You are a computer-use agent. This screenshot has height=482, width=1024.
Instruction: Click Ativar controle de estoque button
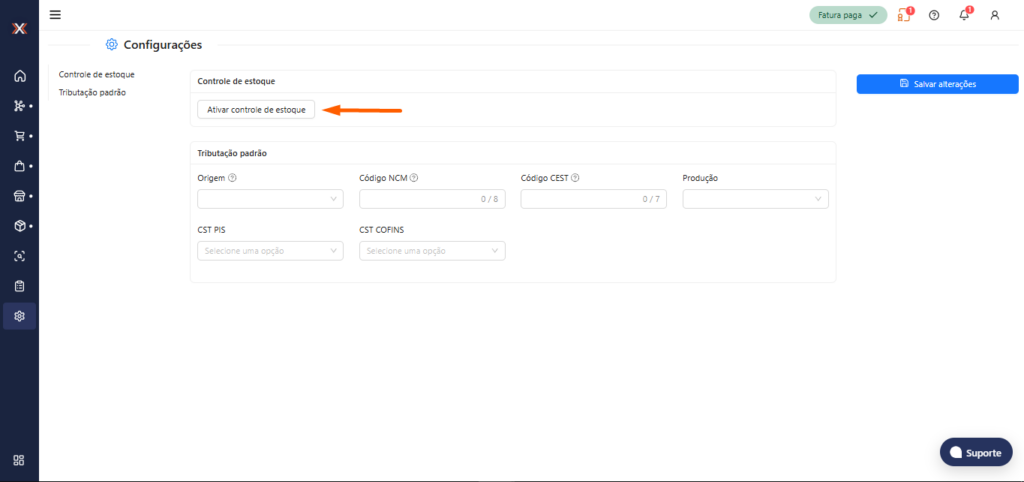[x=256, y=109]
